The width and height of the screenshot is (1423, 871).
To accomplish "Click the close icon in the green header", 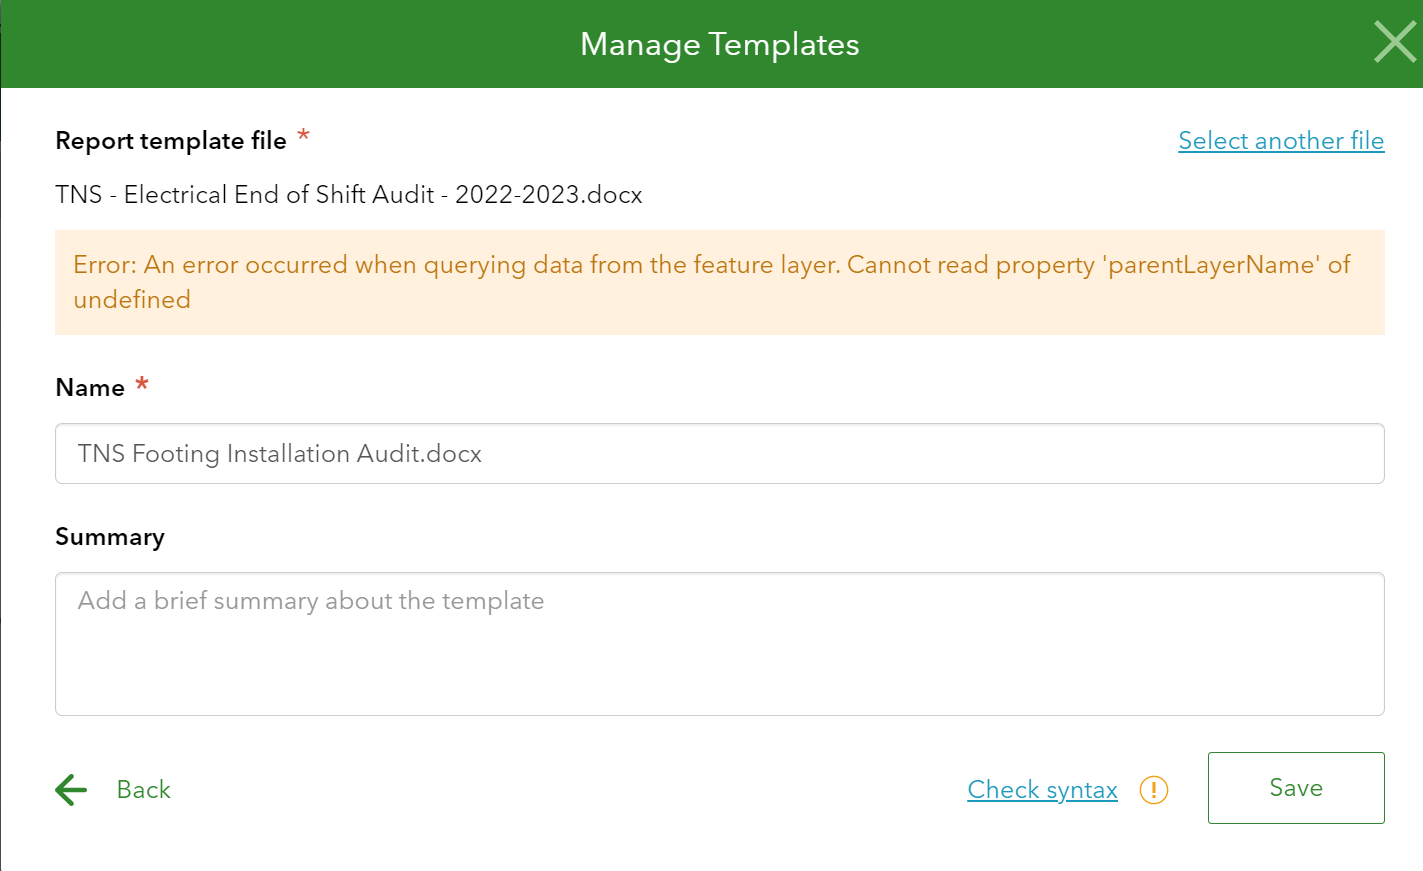I will (1395, 43).
